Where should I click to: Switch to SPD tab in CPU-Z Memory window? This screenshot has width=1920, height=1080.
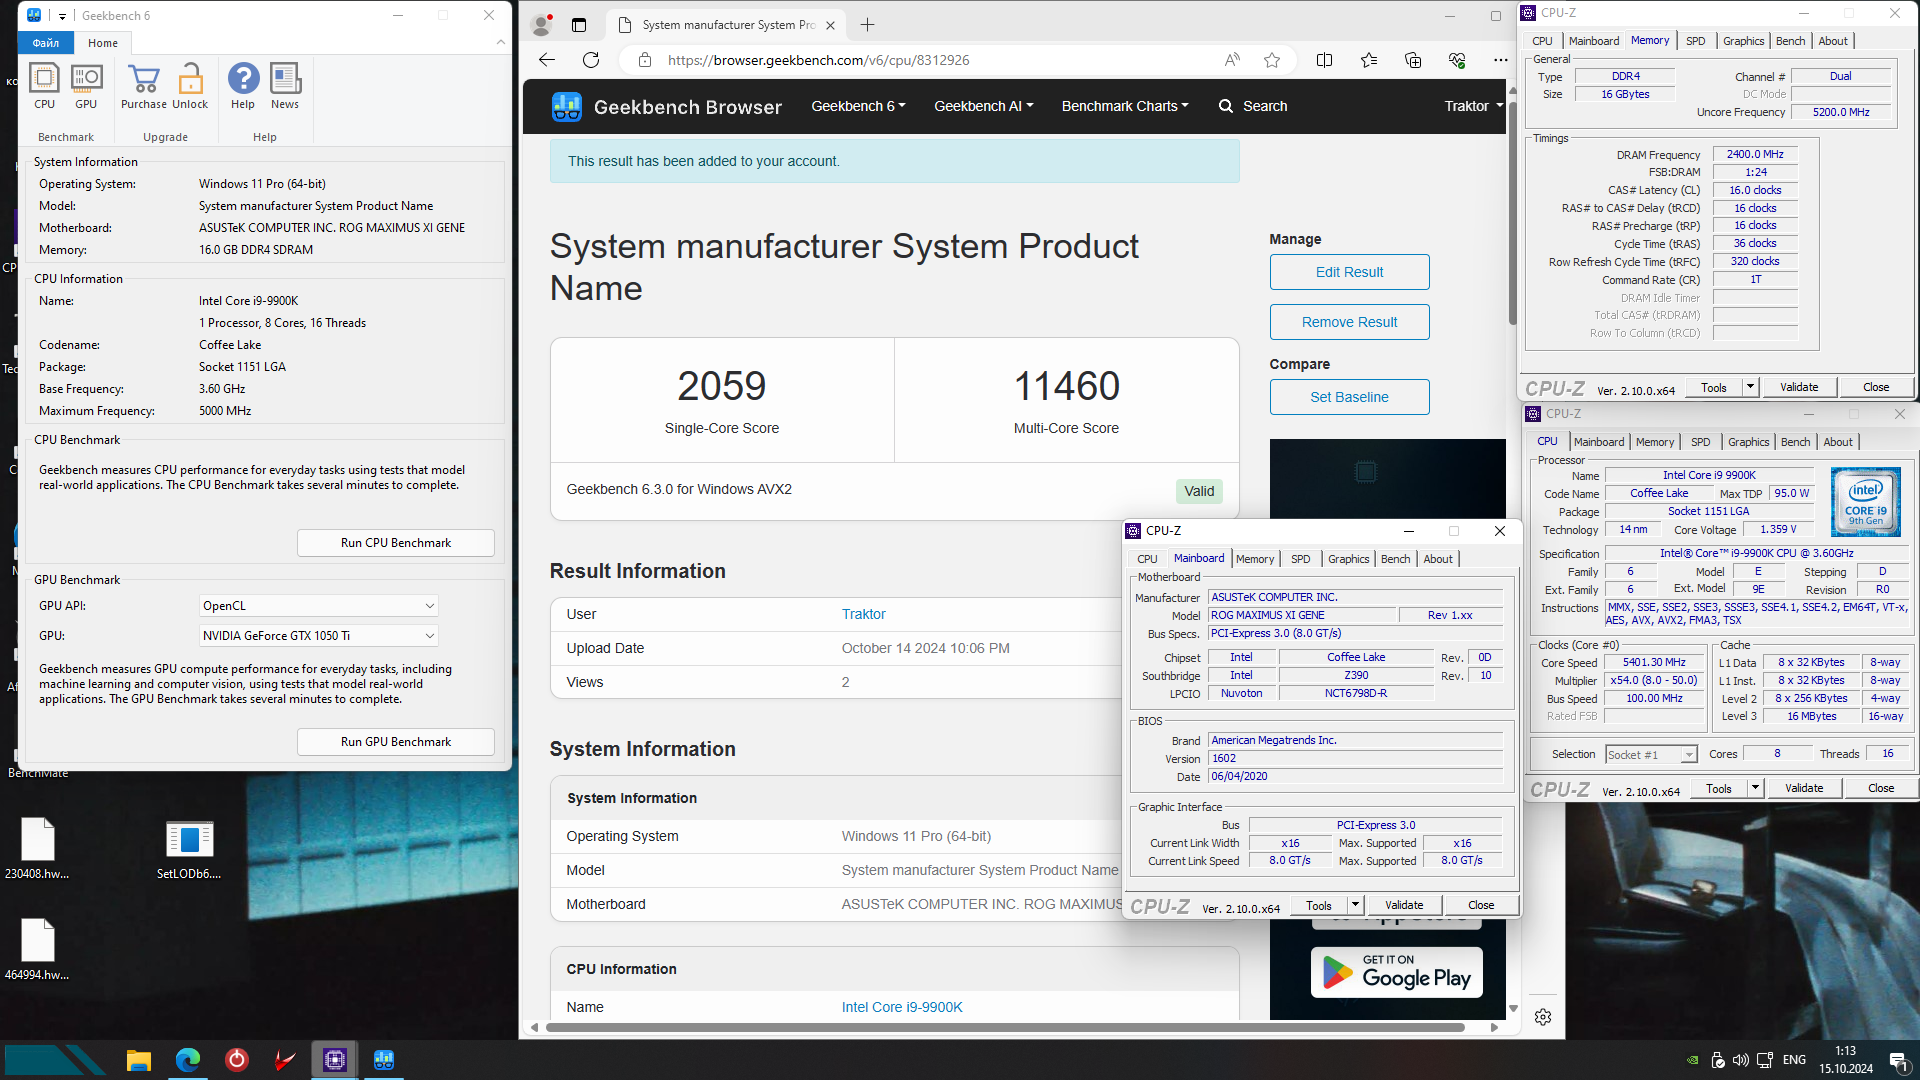pos(1695,41)
